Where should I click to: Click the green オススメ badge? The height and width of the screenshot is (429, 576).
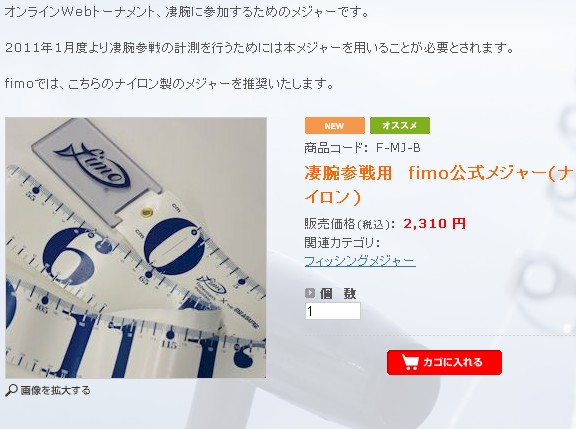[400, 126]
